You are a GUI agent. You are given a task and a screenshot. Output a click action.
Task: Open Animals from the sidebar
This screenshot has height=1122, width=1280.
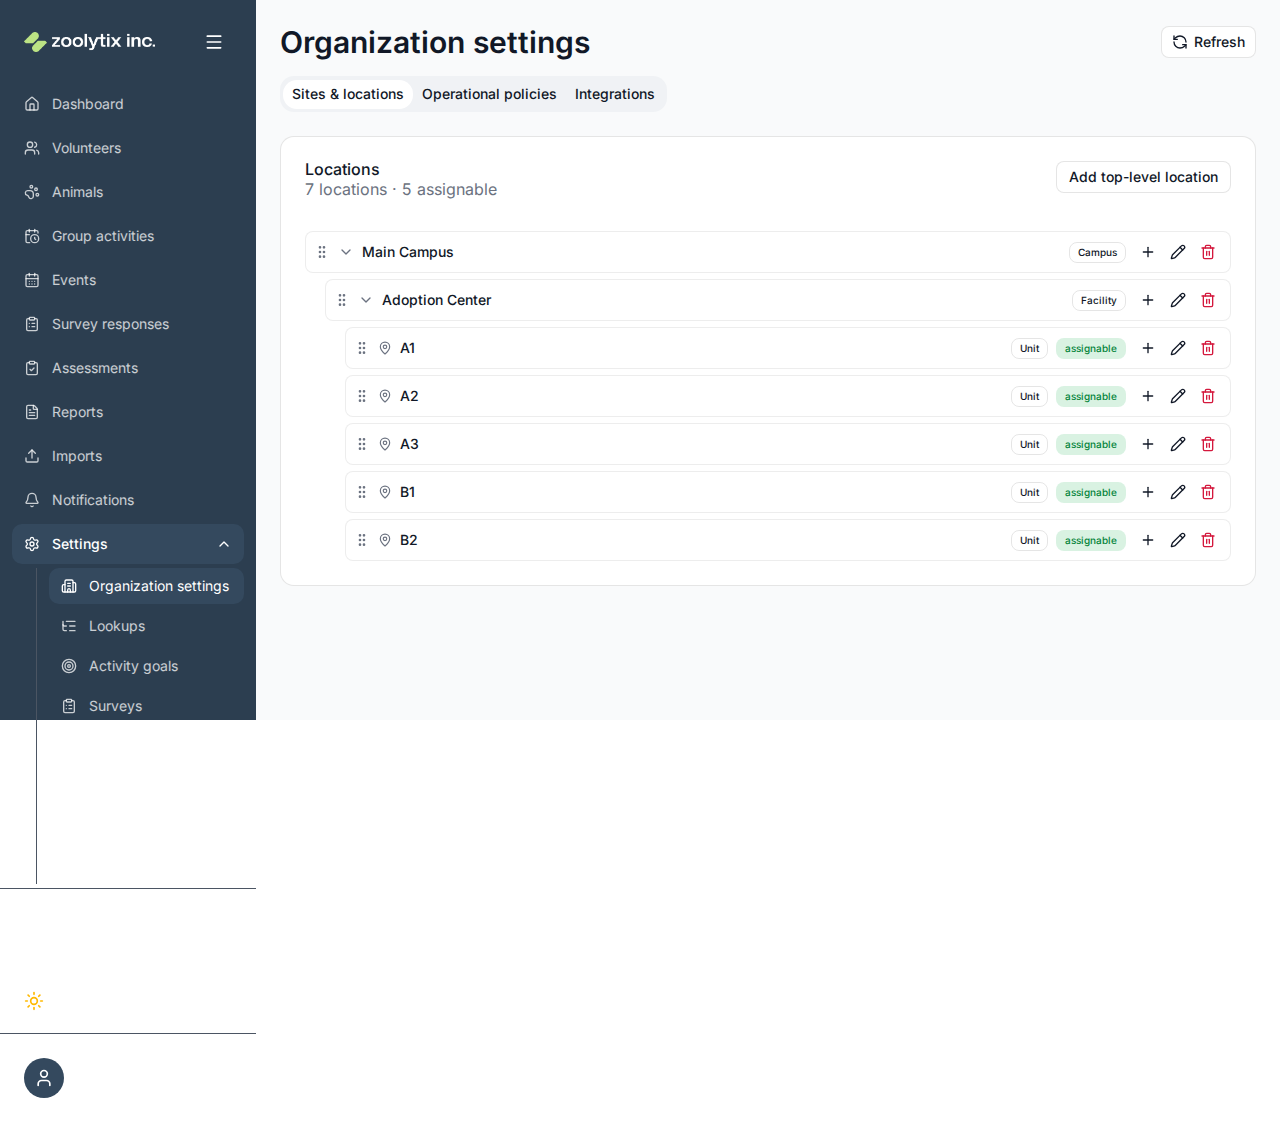[128, 192]
